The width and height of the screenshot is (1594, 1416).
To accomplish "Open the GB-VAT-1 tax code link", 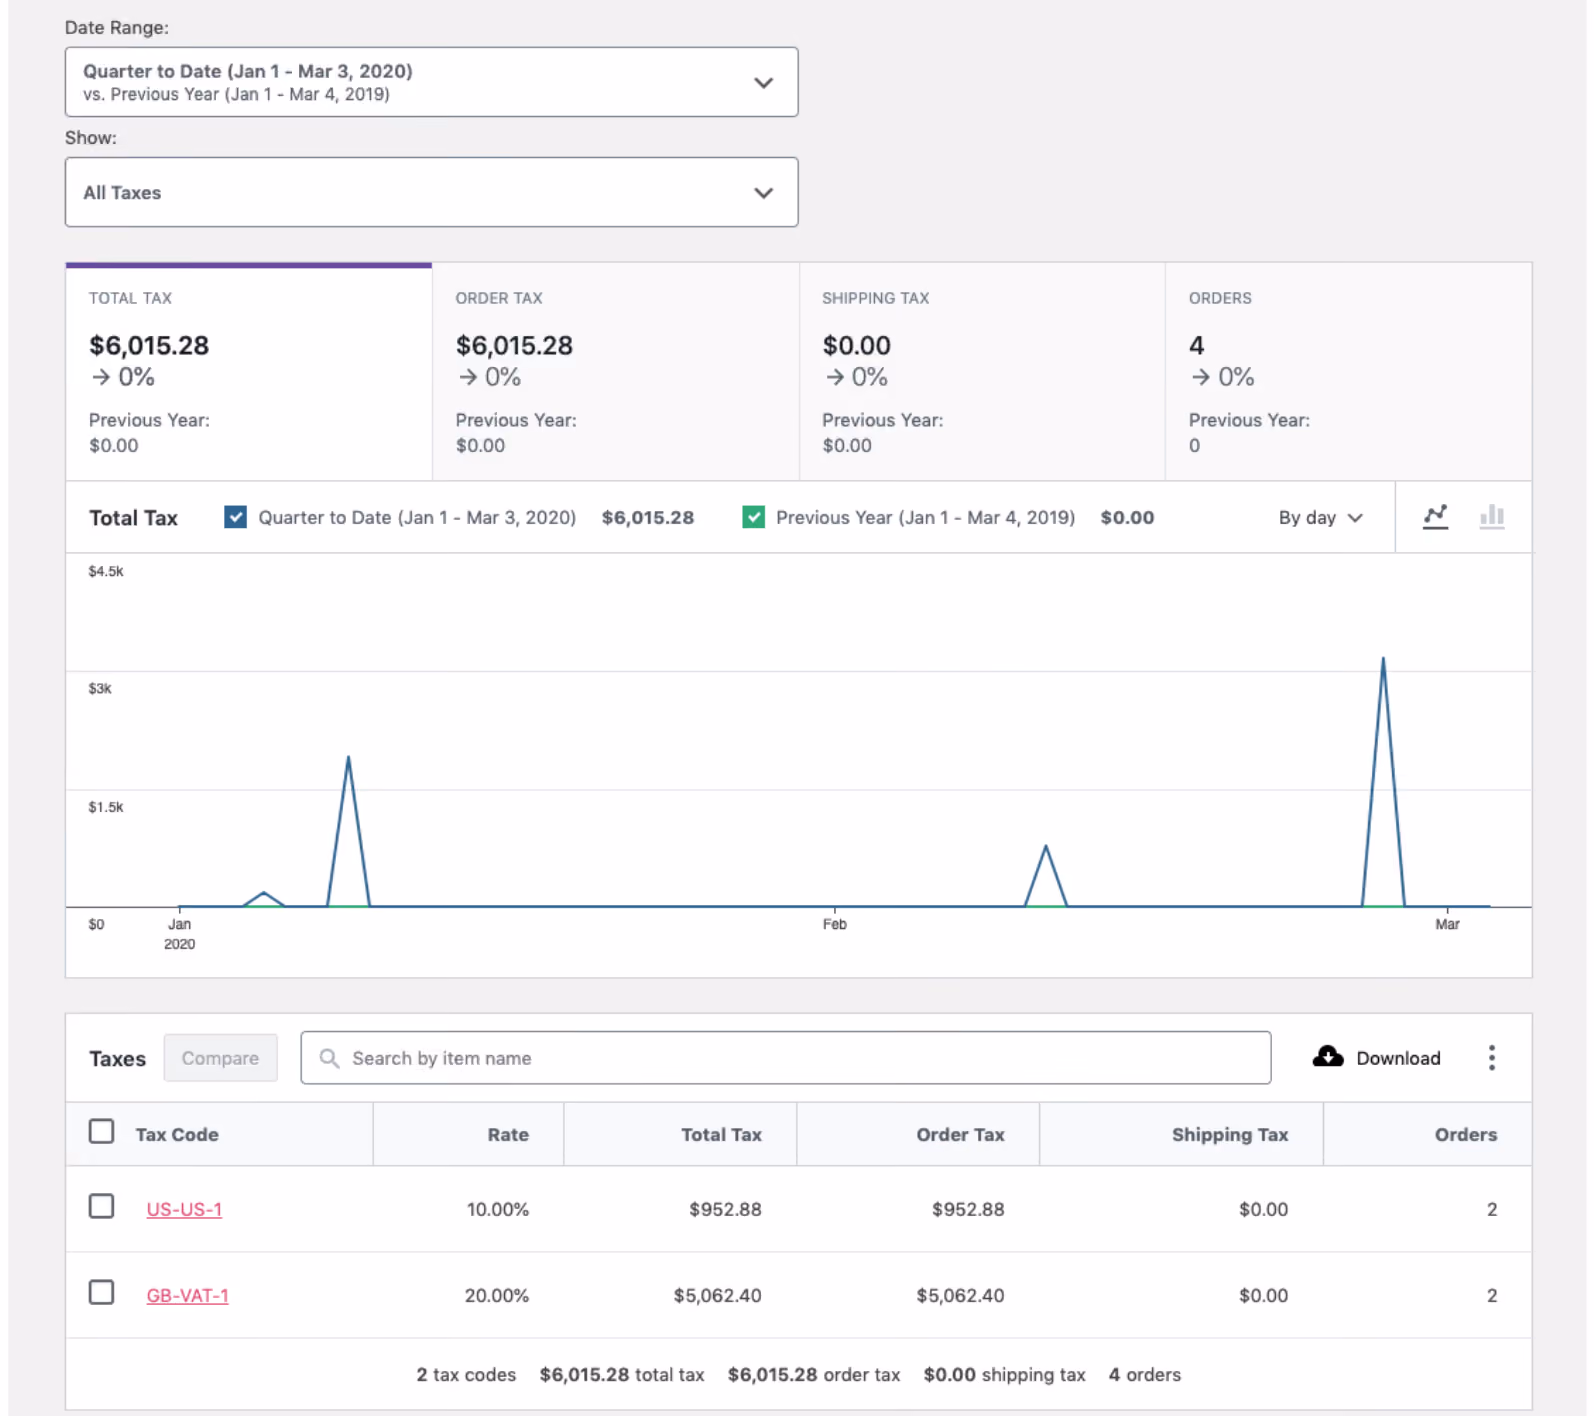I will pyautogui.click(x=187, y=1295).
